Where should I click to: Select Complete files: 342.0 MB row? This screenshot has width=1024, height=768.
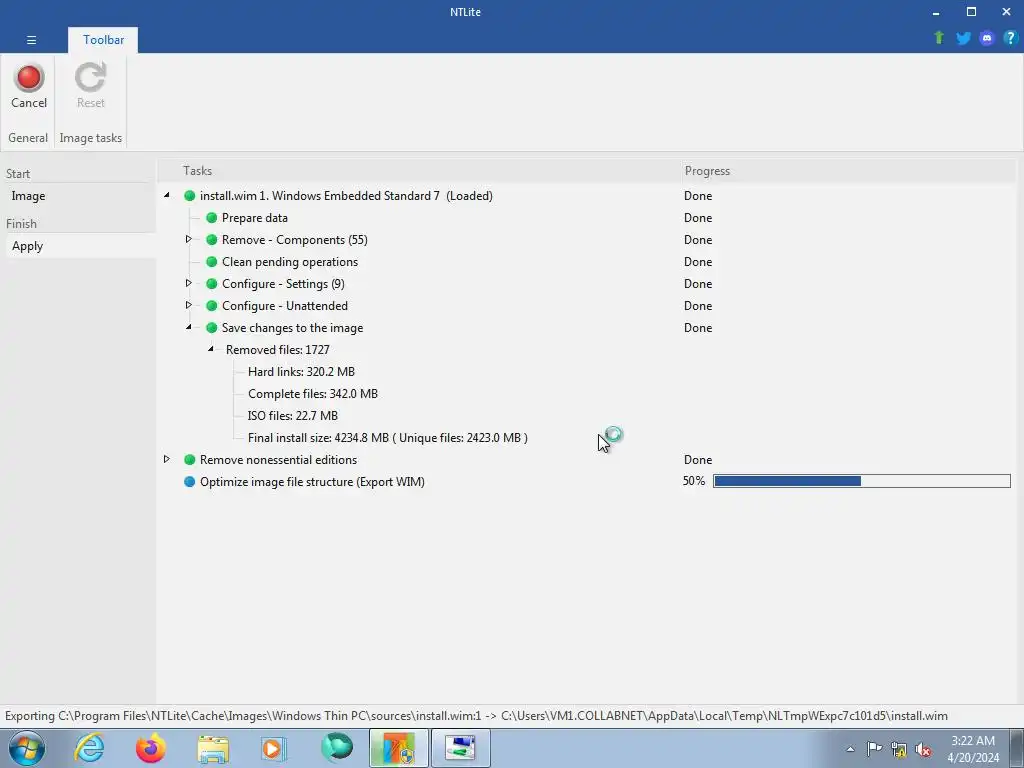(313, 394)
